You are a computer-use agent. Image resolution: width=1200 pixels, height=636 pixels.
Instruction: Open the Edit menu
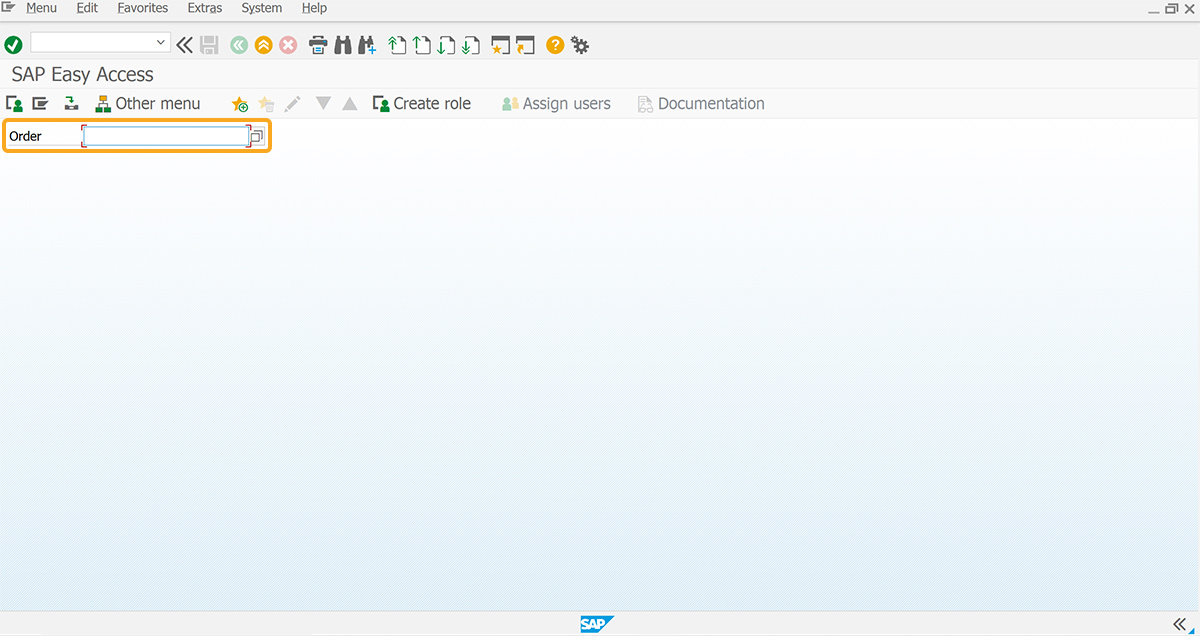click(87, 8)
